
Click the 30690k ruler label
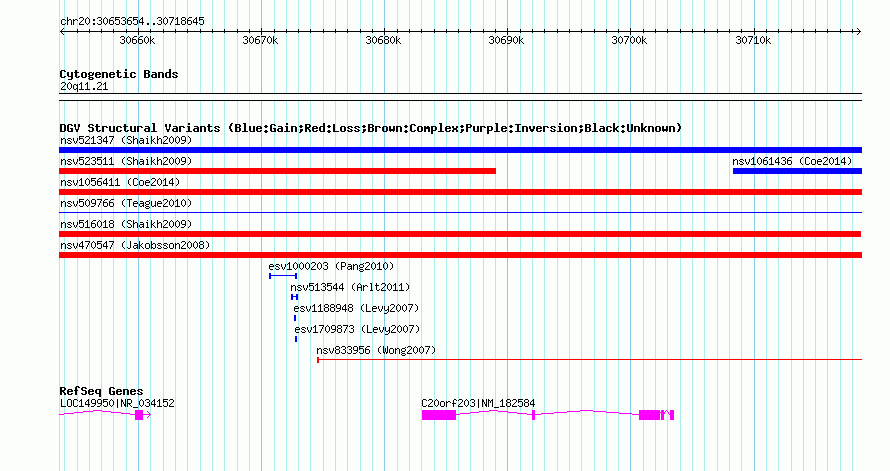coord(506,40)
